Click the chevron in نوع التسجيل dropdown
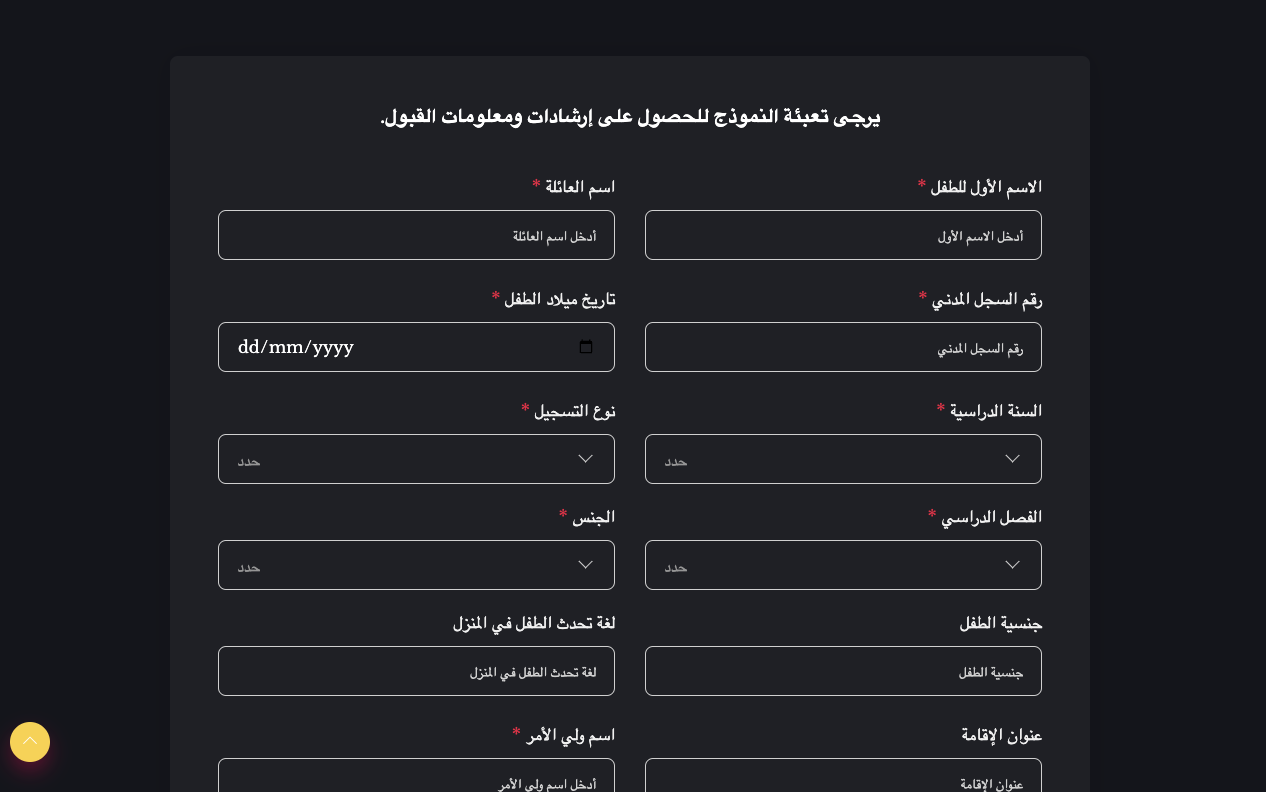Viewport: 1266px width, 792px height. click(x=585, y=459)
